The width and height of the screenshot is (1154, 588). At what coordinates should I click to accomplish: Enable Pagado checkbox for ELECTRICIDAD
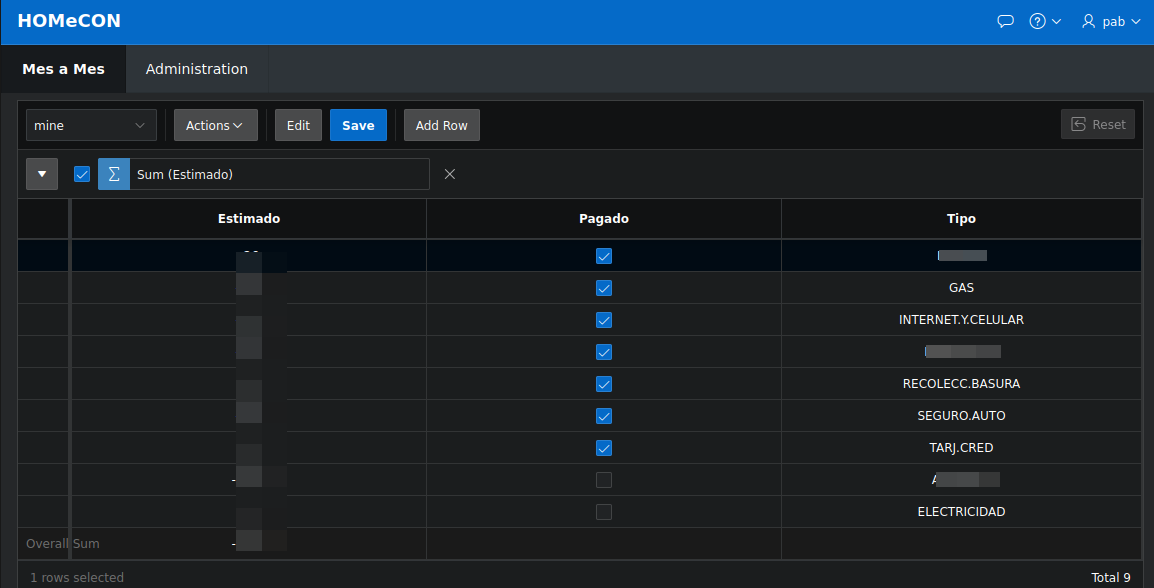(x=603, y=511)
